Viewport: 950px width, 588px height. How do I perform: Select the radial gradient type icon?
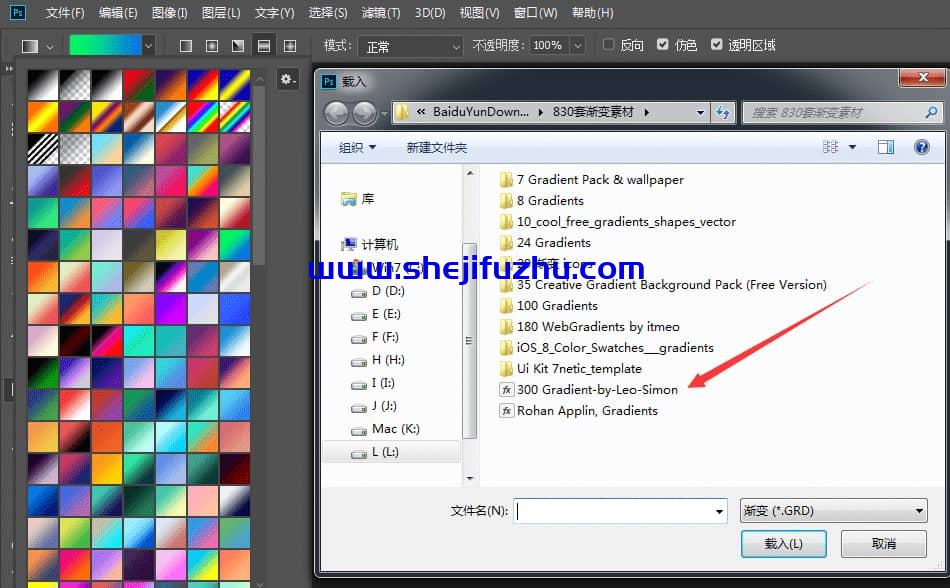[212, 46]
